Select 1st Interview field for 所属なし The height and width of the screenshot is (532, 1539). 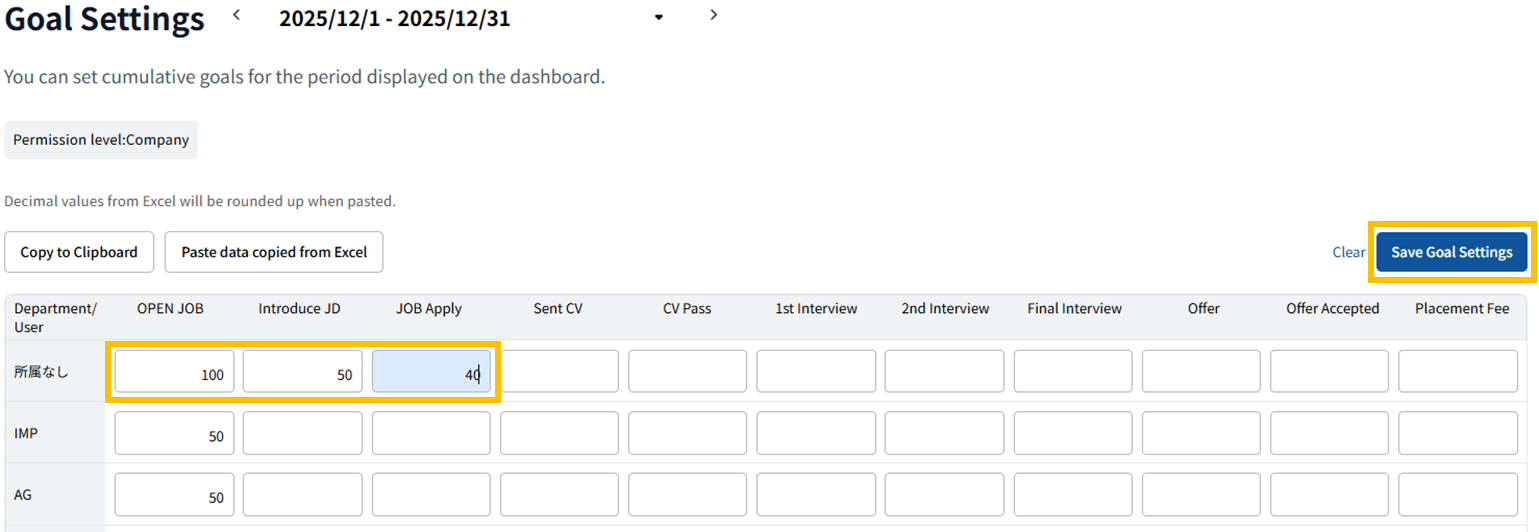point(816,371)
